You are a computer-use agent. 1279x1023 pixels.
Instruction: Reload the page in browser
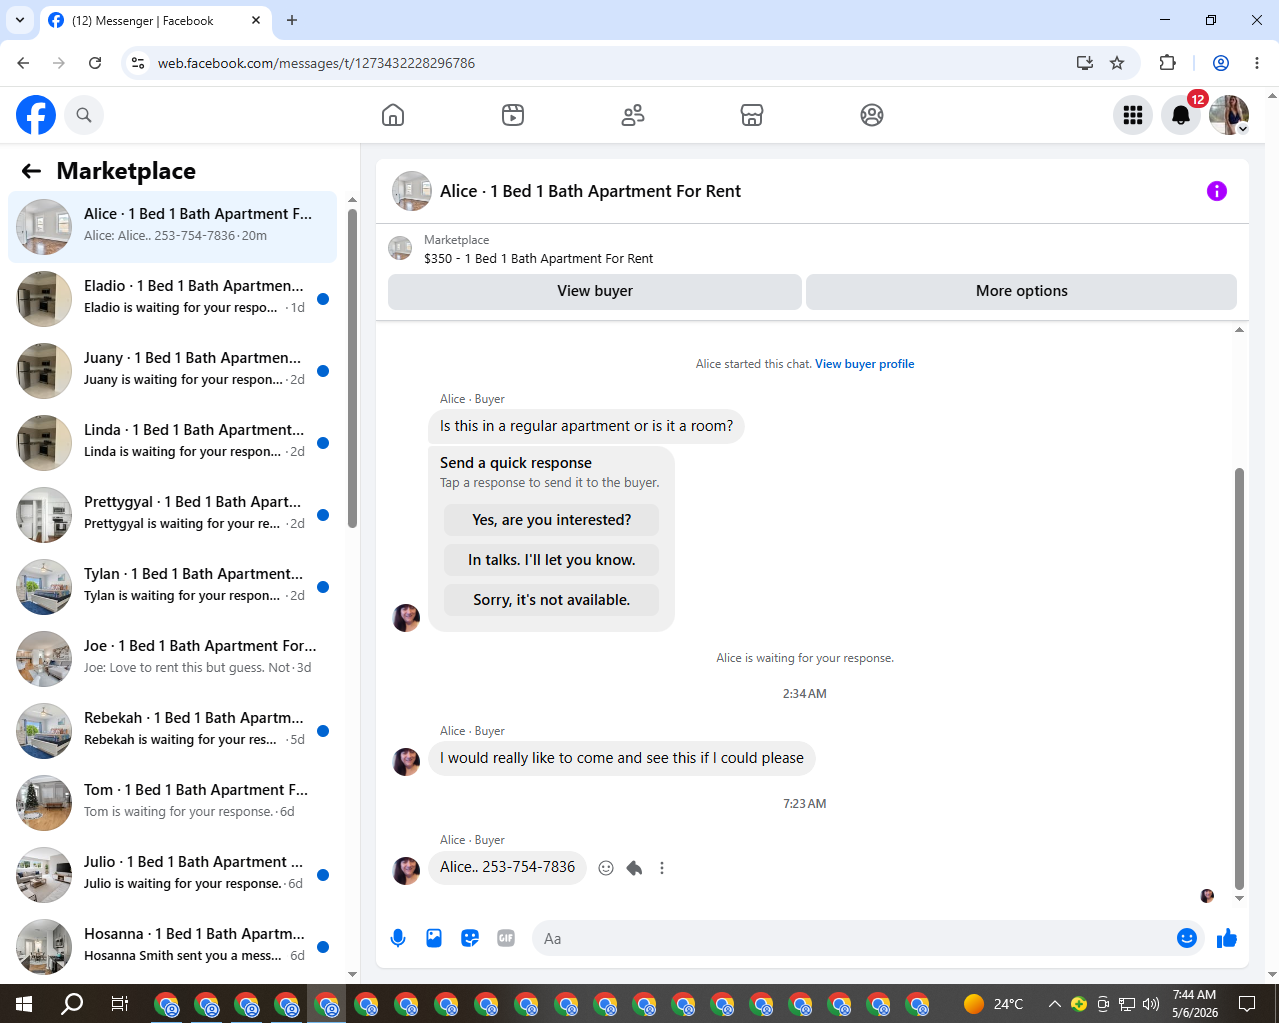[x=95, y=63]
